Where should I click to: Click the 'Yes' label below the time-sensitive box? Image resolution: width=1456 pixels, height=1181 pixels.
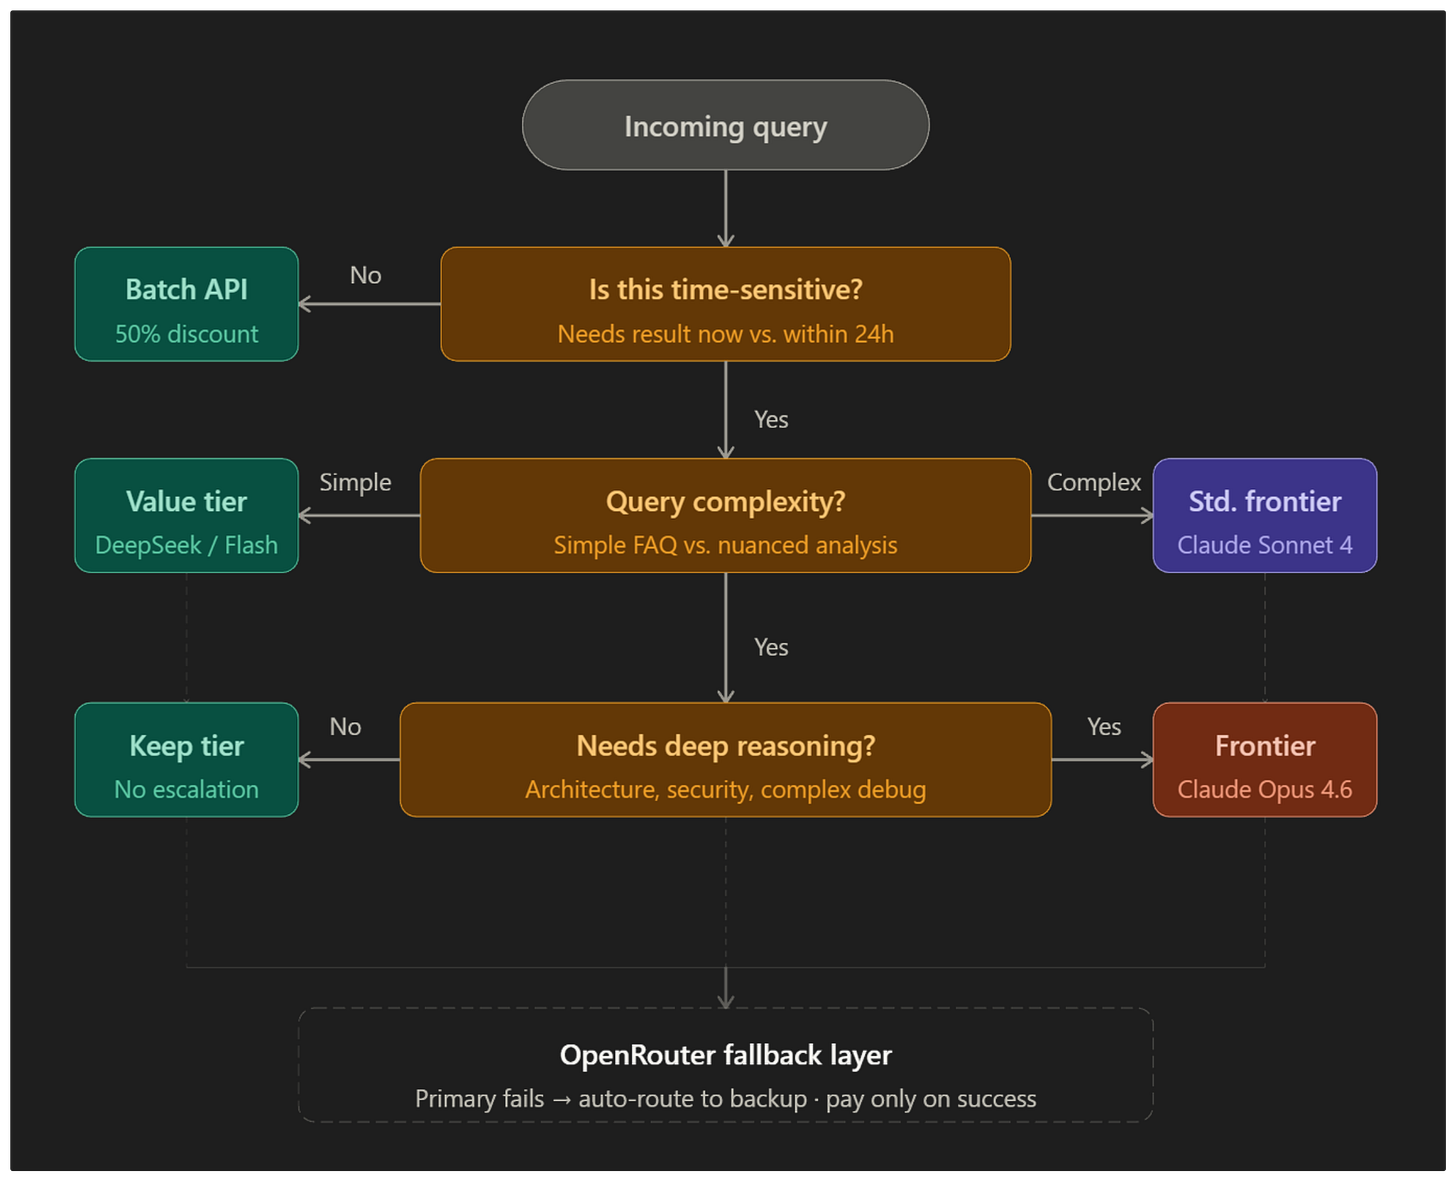tap(771, 419)
